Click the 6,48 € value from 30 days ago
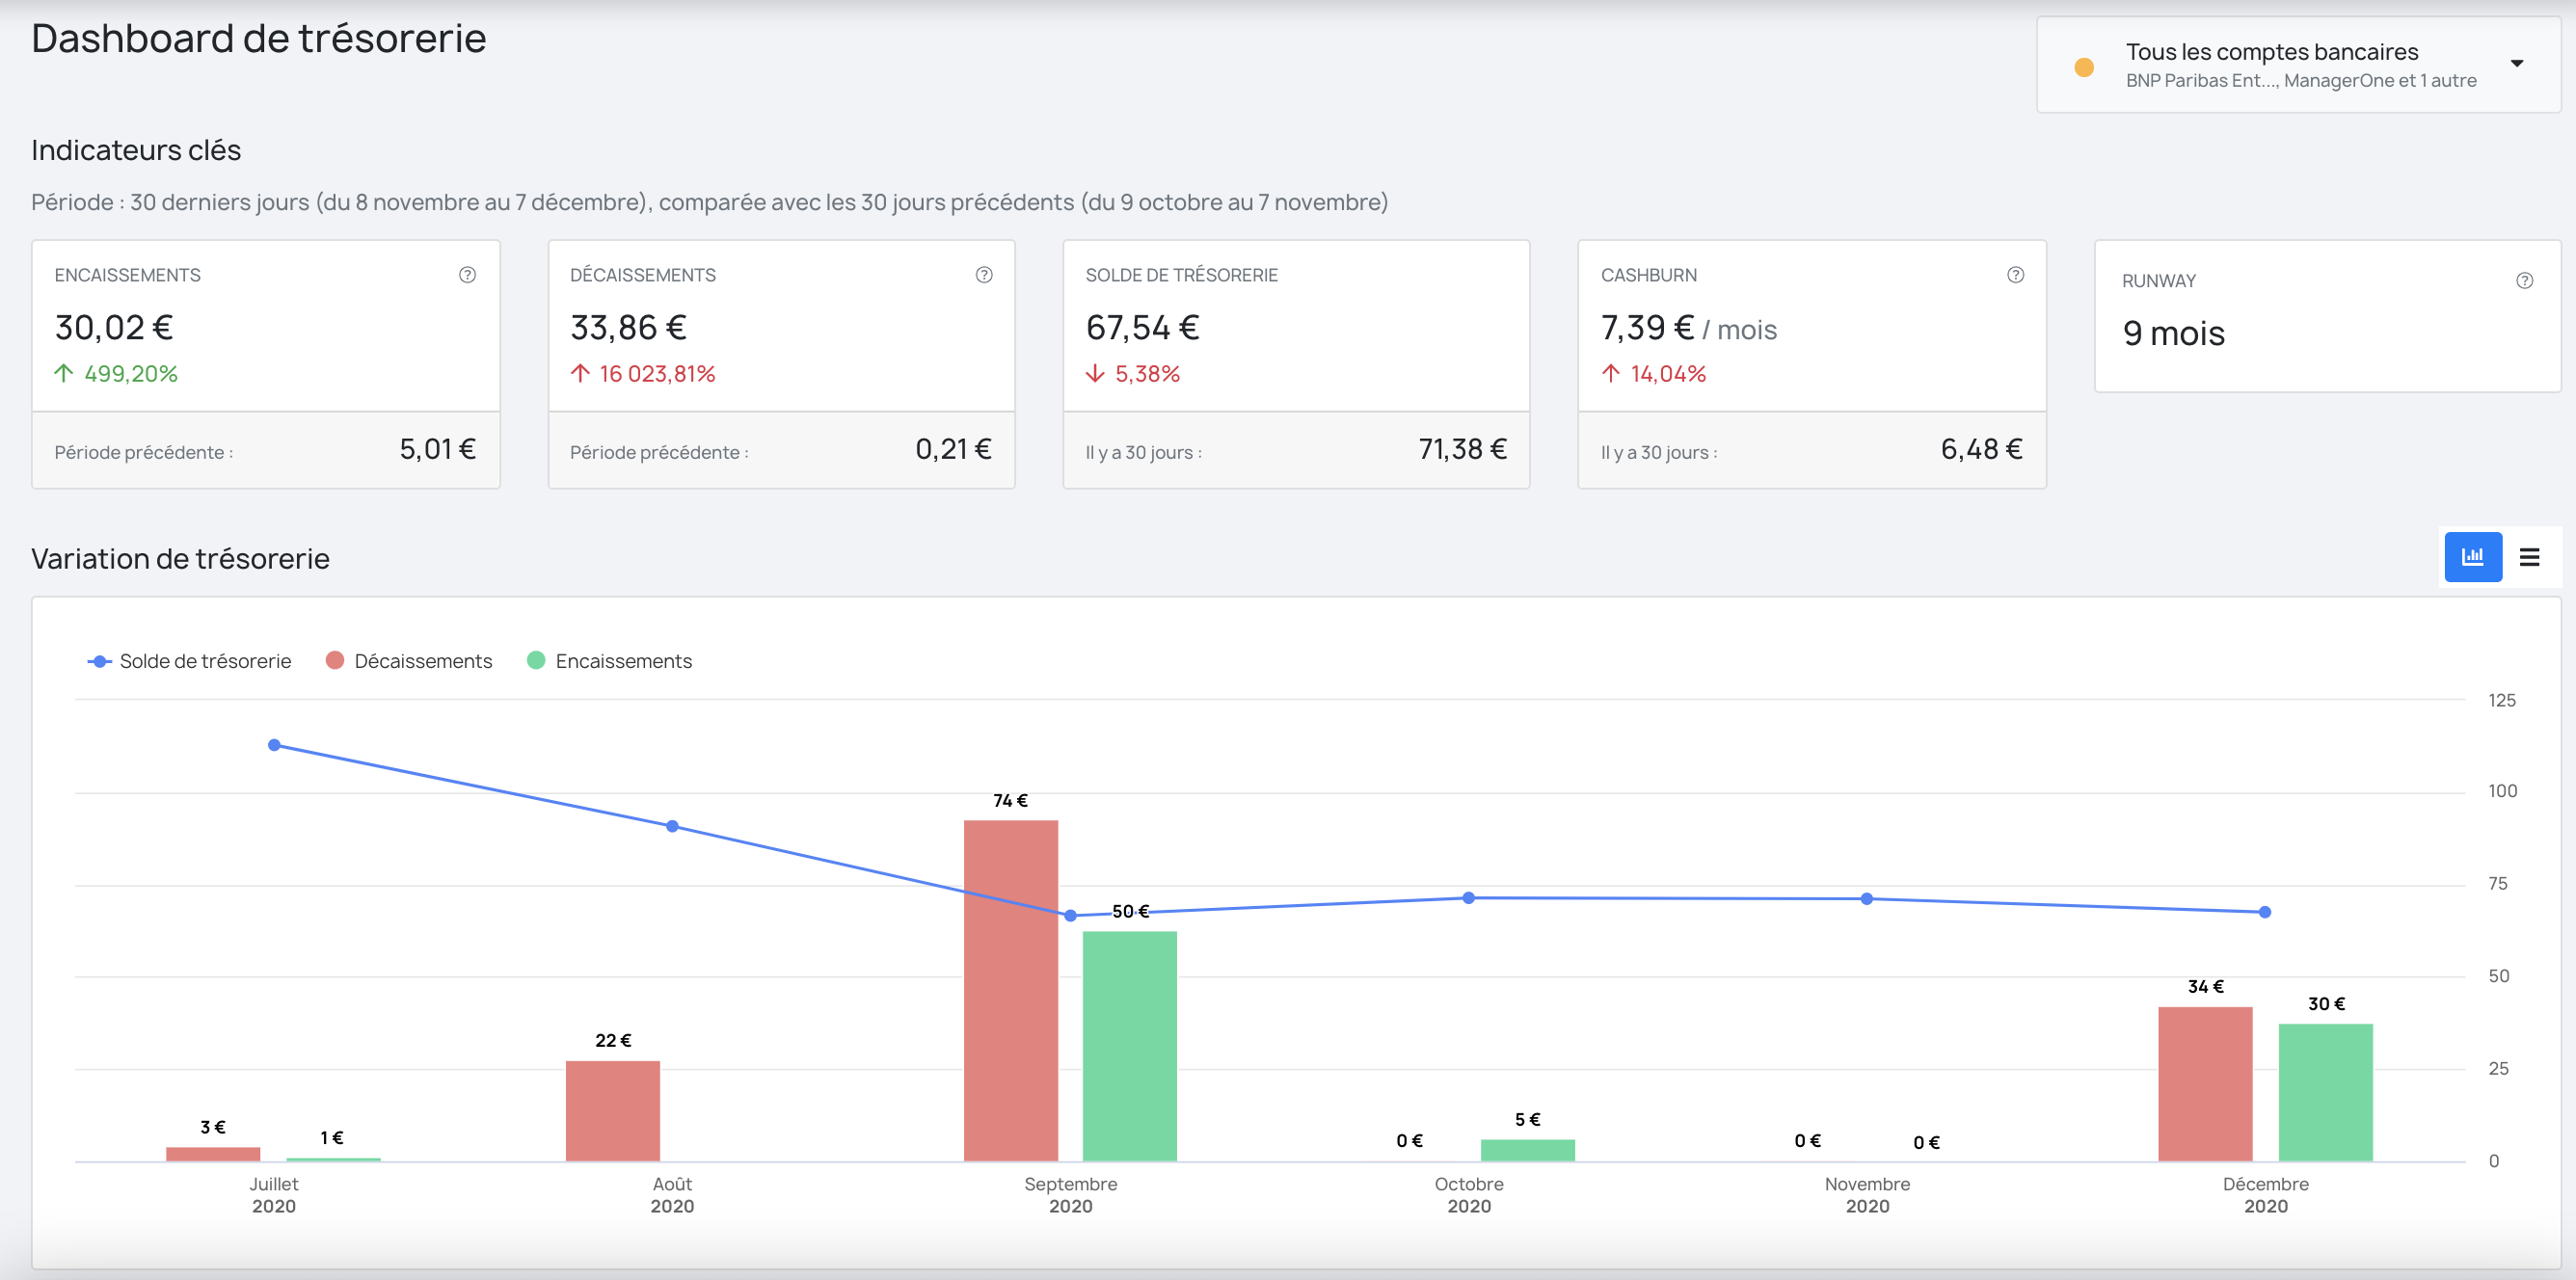This screenshot has height=1280, width=2576. pyautogui.click(x=1982, y=449)
